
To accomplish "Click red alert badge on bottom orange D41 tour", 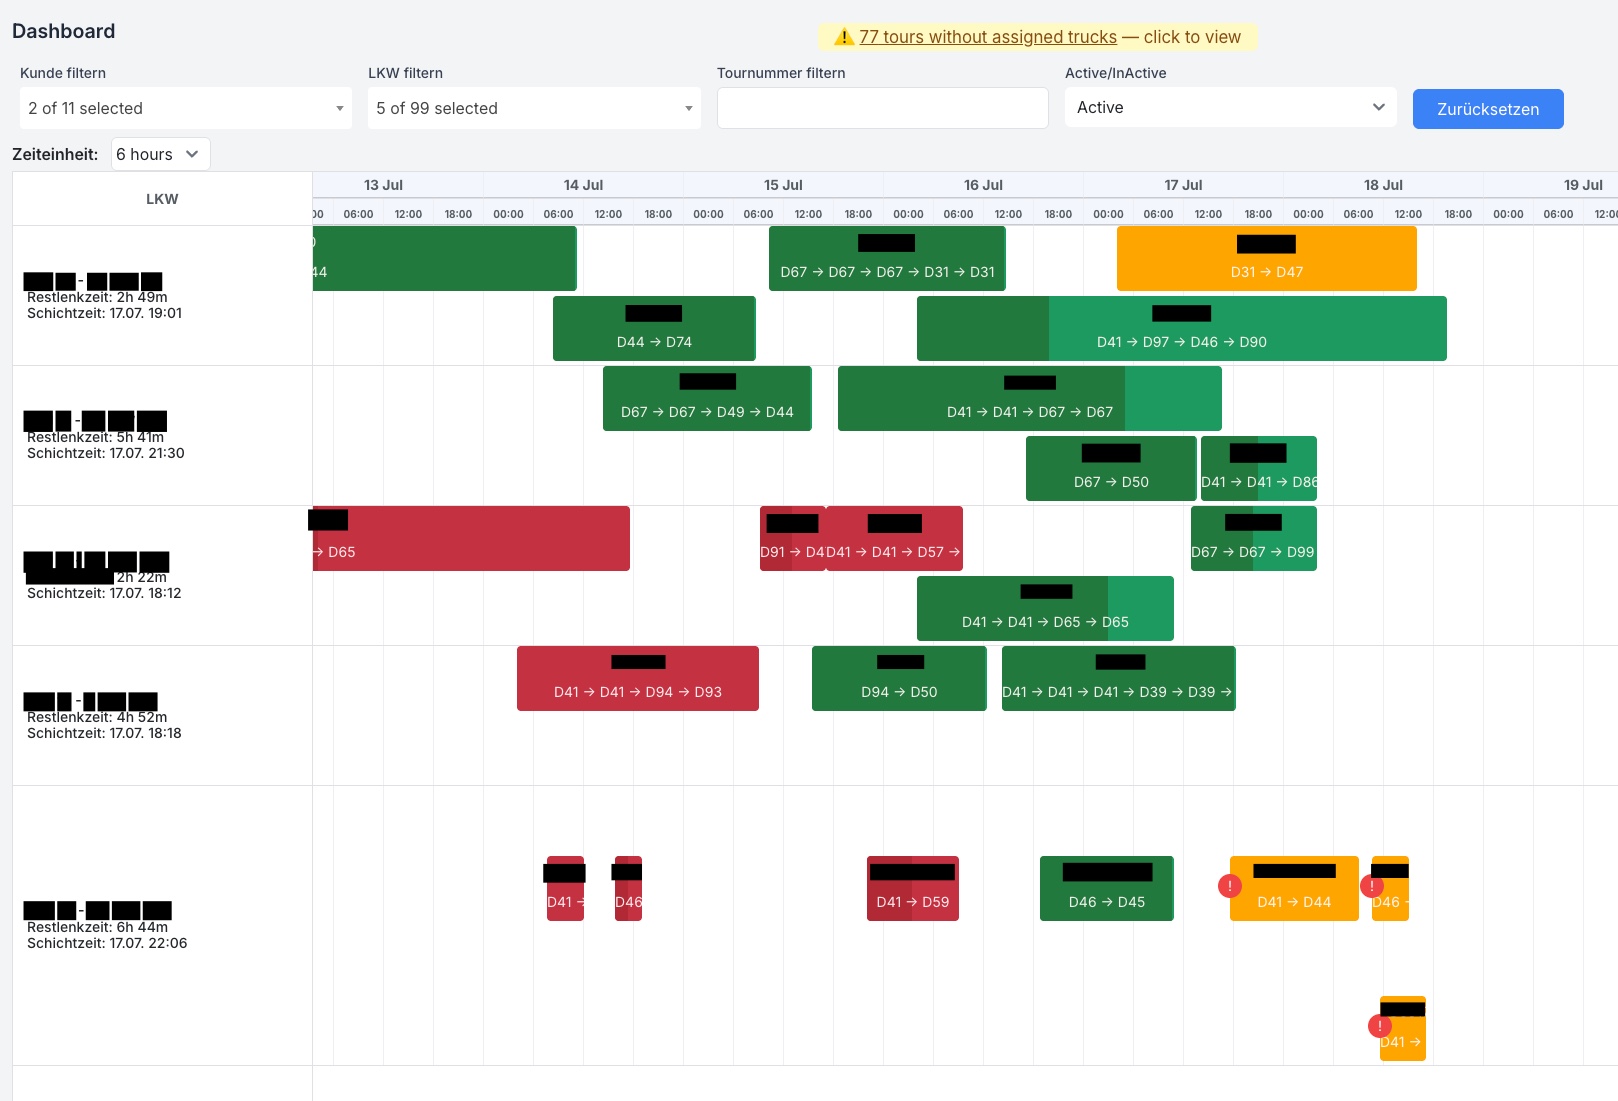I will click(x=1380, y=1026).
